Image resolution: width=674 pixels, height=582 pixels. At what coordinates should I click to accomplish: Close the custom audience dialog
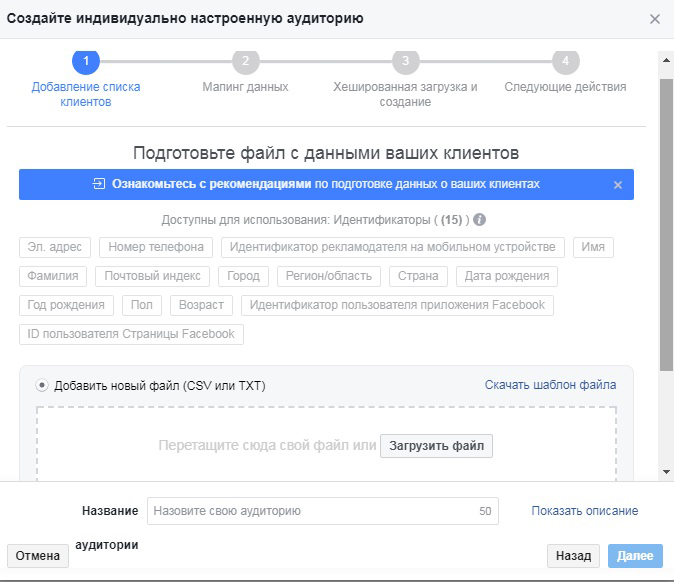[x=655, y=19]
